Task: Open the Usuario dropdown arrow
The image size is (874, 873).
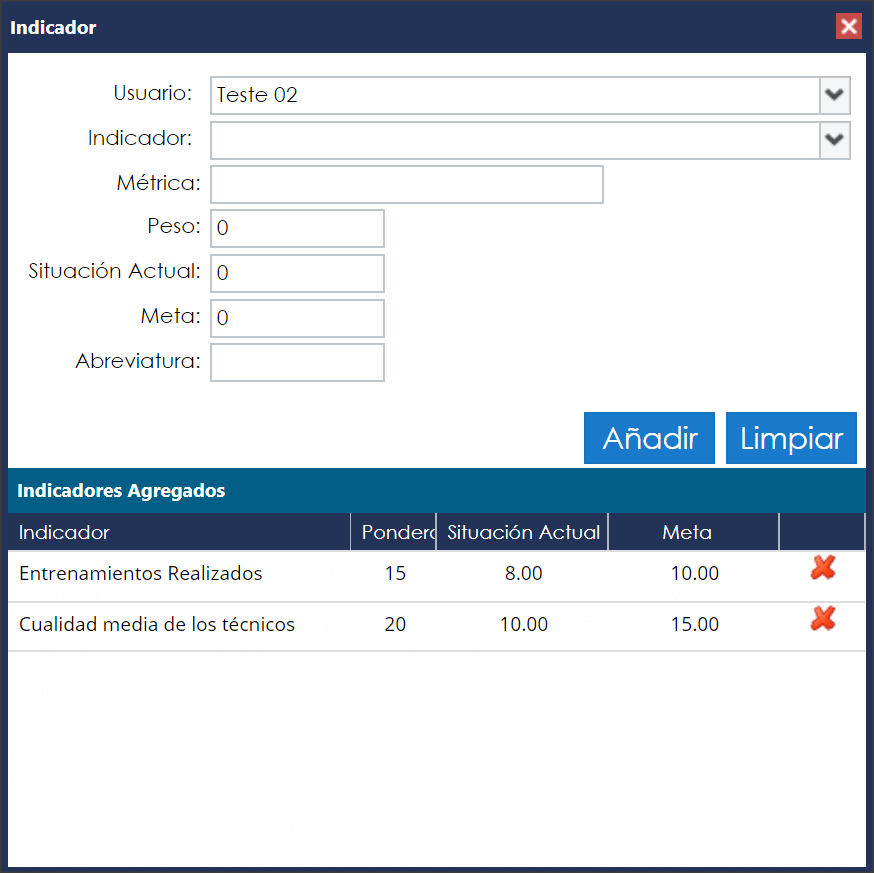Action: (x=834, y=95)
